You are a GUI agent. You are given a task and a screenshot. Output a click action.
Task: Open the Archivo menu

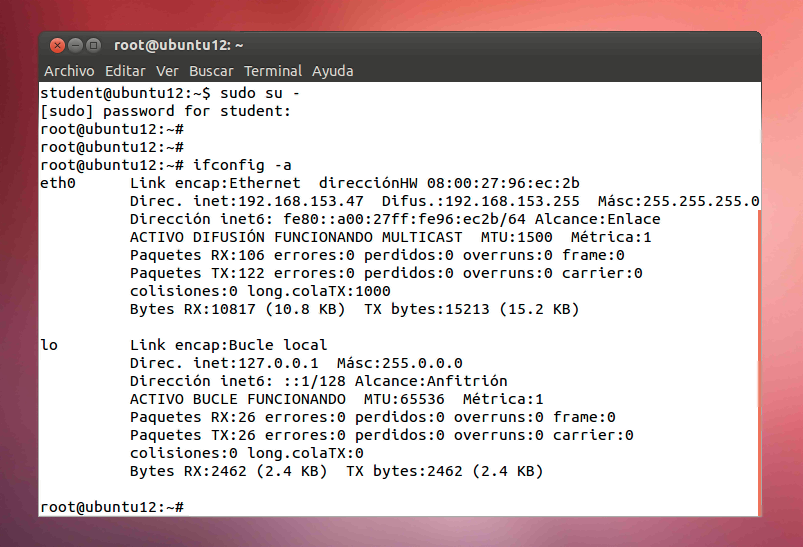click(x=69, y=71)
